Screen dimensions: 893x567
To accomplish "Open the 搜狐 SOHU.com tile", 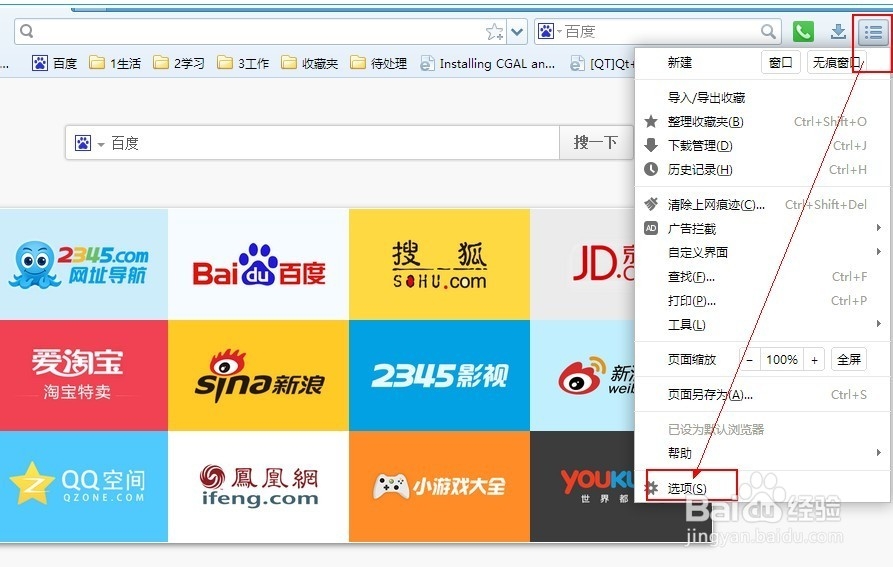I will [439, 264].
